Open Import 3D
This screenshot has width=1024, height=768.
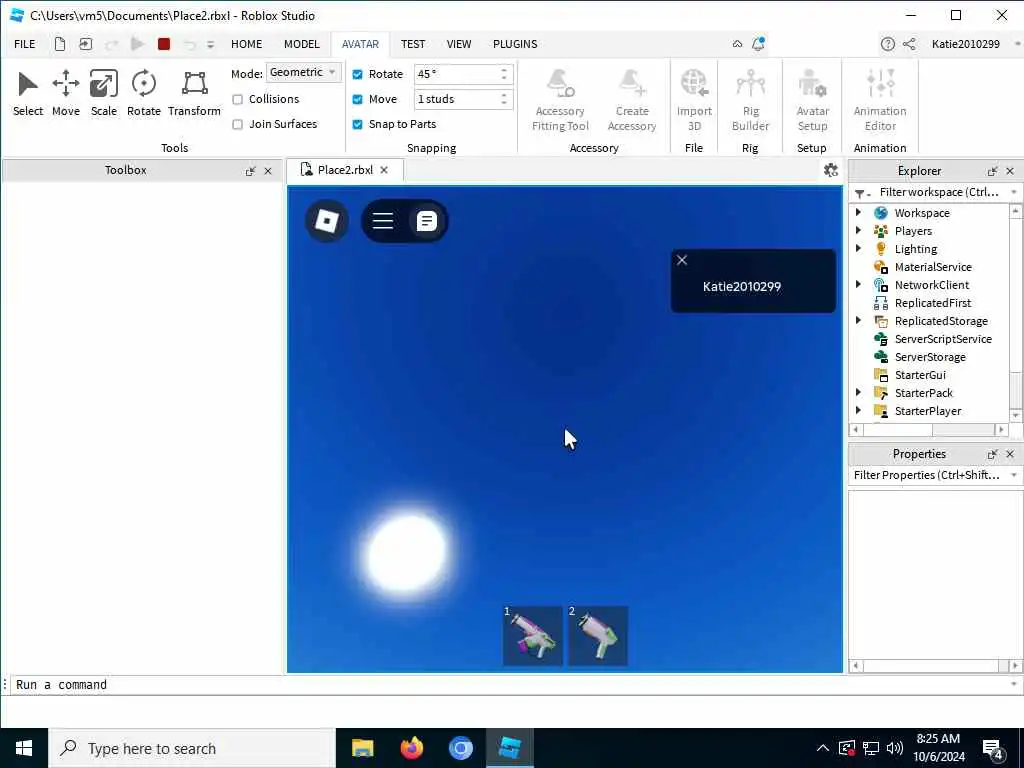coord(694,101)
